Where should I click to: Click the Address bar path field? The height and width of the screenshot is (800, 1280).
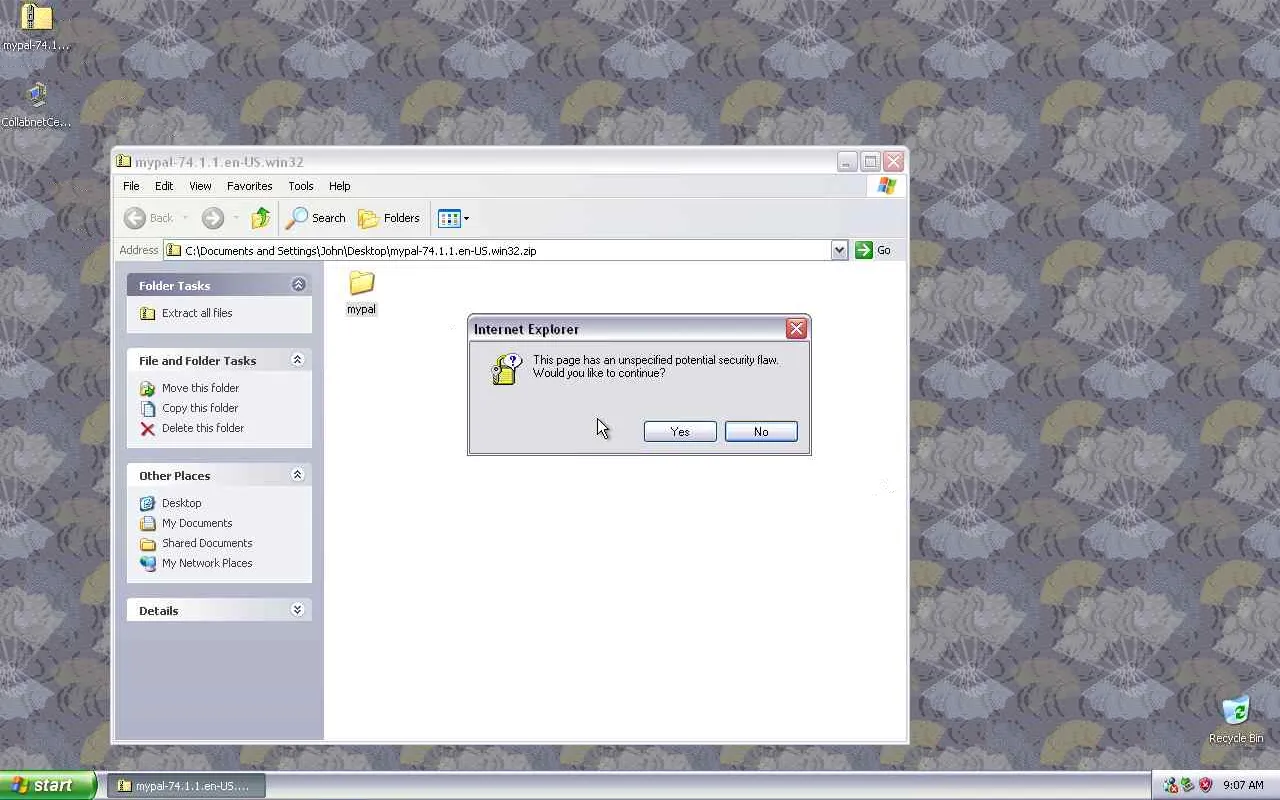pyautogui.click(x=497, y=250)
